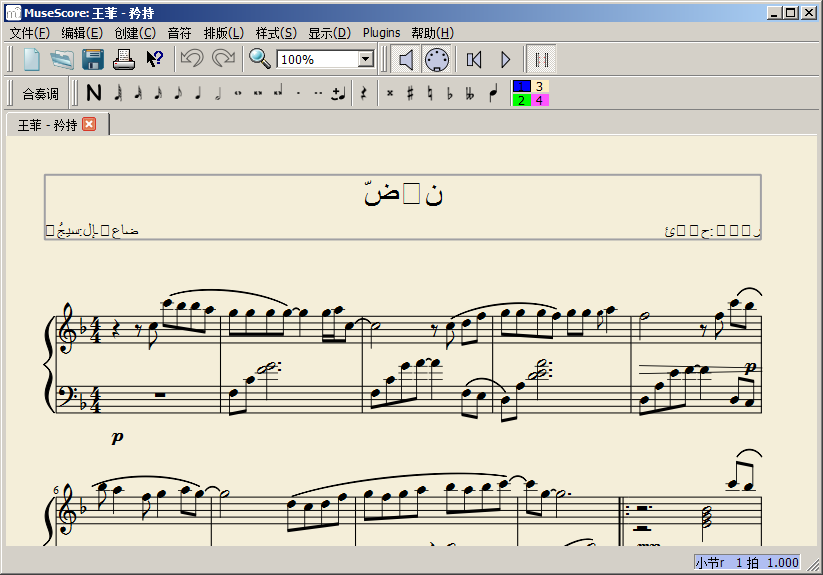The image size is (823, 575).
Task: Open the 编辑(E) menu
Action: click(x=82, y=33)
